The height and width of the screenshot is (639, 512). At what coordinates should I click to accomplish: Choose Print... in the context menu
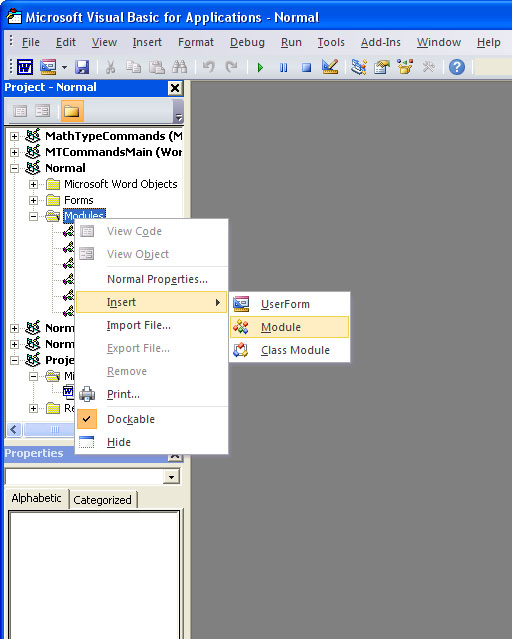pos(152,394)
